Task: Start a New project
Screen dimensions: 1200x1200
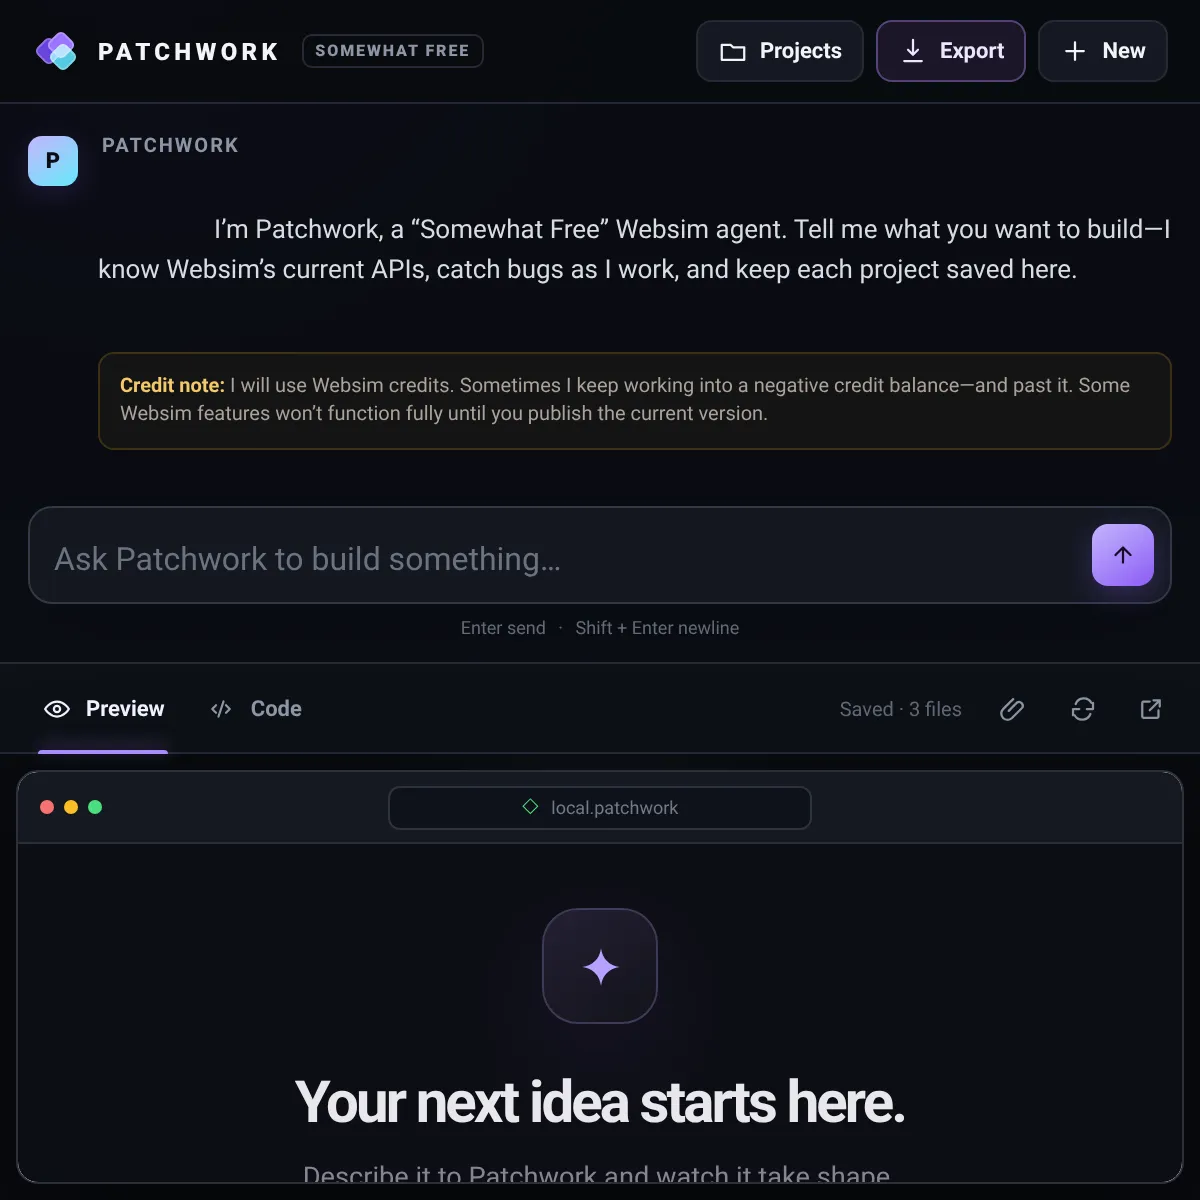Action: click(x=1103, y=51)
